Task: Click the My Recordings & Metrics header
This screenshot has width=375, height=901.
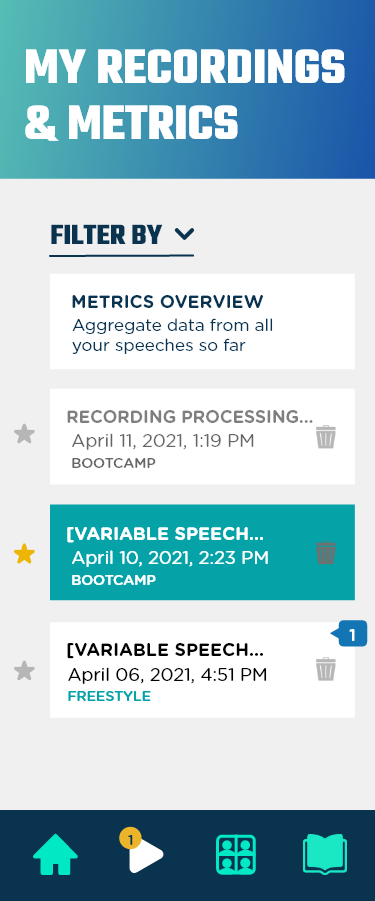Action: tap(185, 95)
